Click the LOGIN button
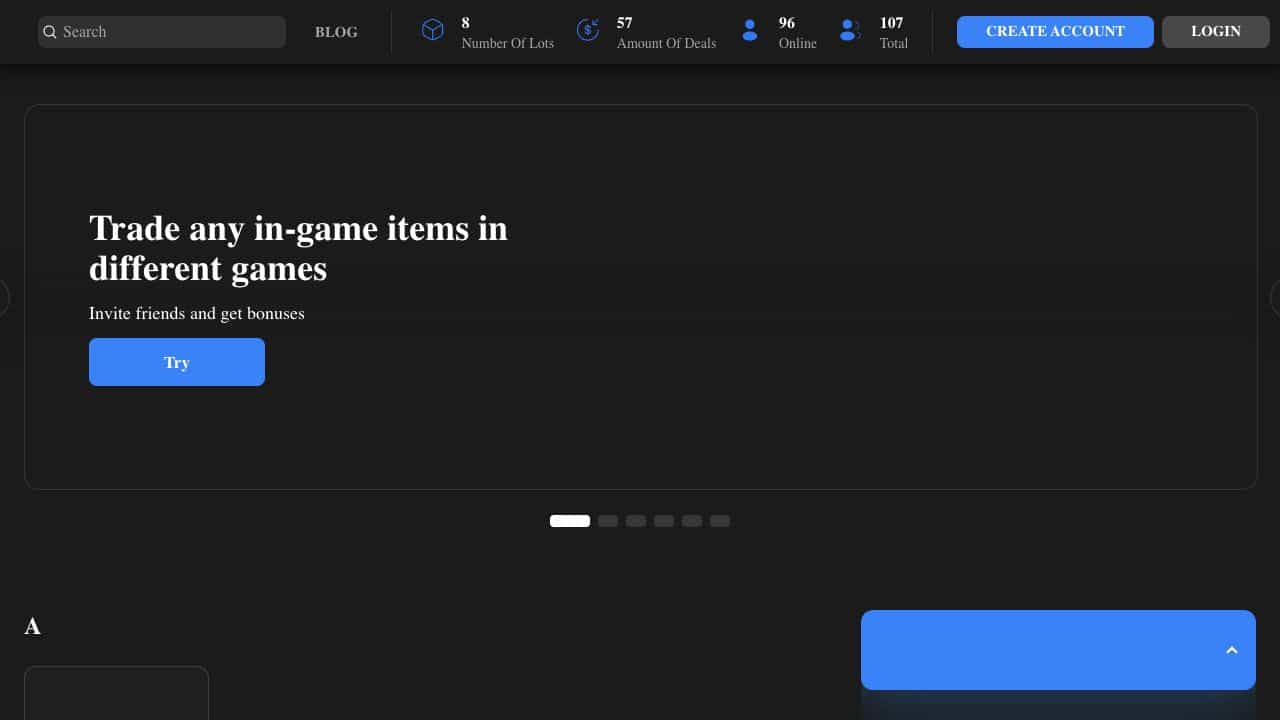The height and width of the screenshot is (720, 1280). coord(1216,32)
